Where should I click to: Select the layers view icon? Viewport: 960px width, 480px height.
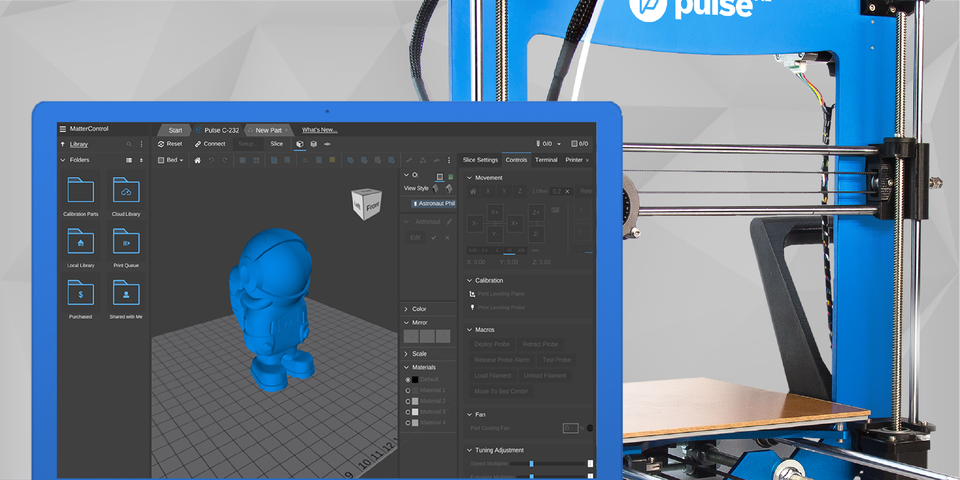coord(313,144)
